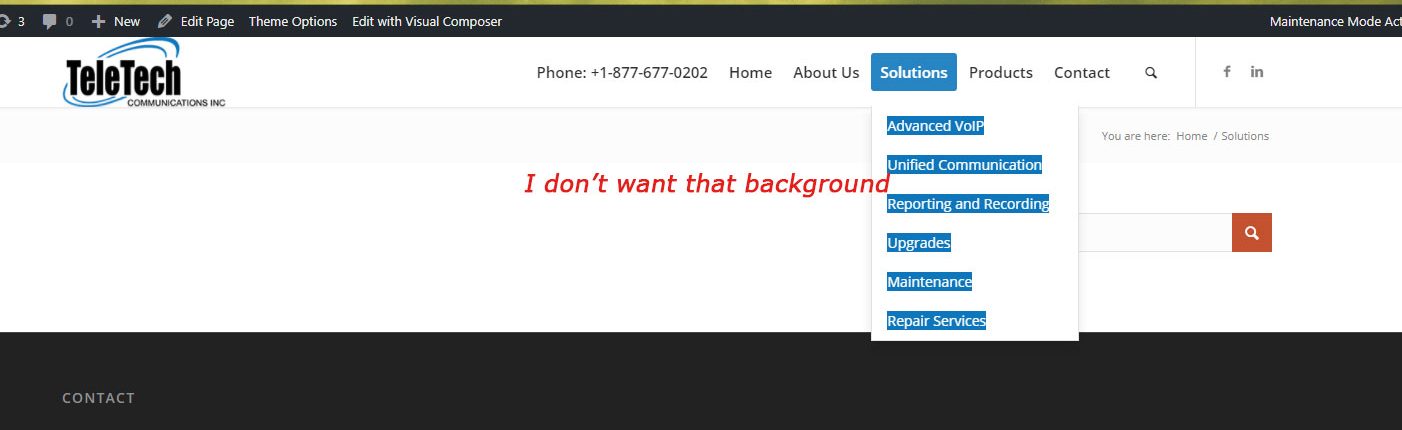The height and width of the screenshot is (430, 1402).
Task: Go to the Home navigation item
Action: click(750, 72)
